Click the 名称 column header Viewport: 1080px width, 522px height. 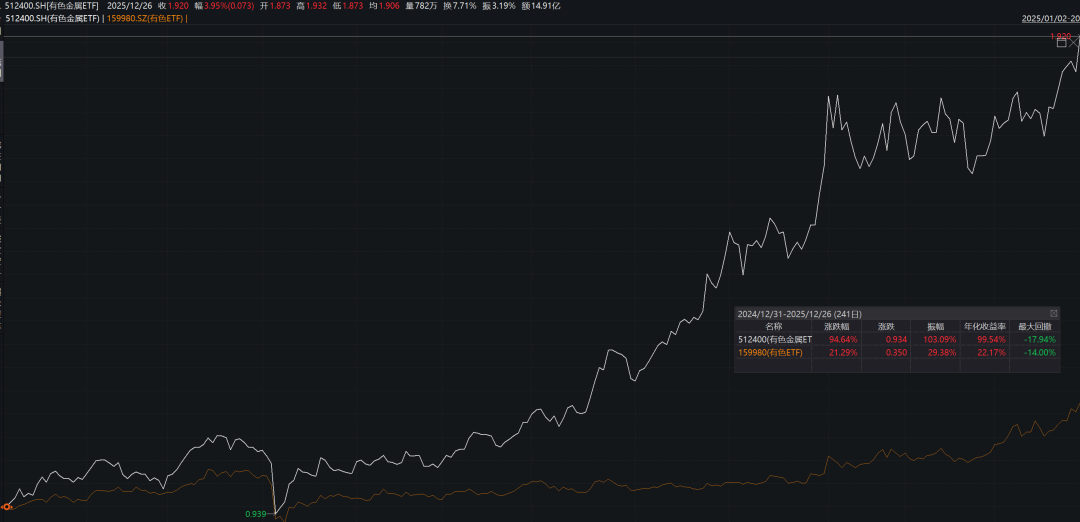click(x=773, y=326)
